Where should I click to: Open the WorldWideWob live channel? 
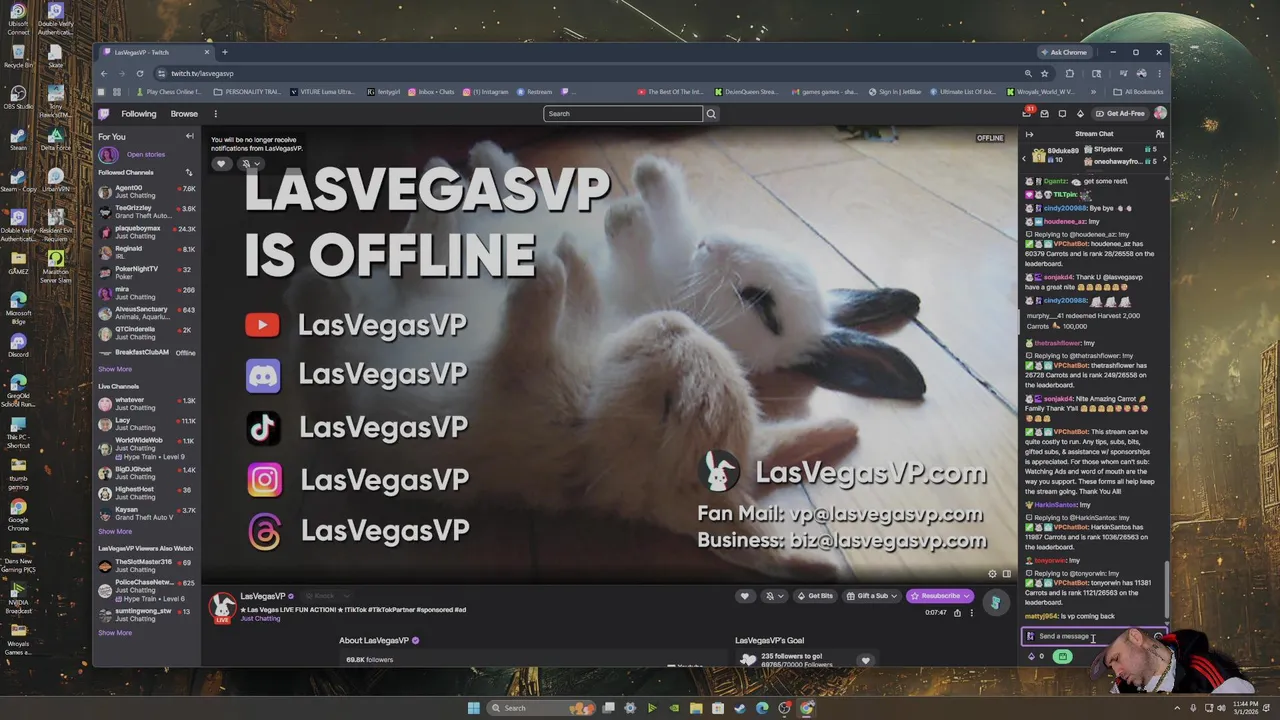coord(146,448)
